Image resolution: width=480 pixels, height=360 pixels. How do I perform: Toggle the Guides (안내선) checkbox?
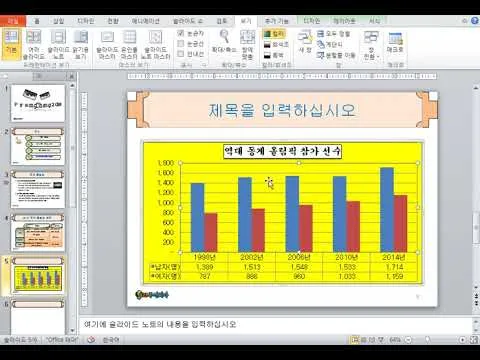click(x=191, y=54)
